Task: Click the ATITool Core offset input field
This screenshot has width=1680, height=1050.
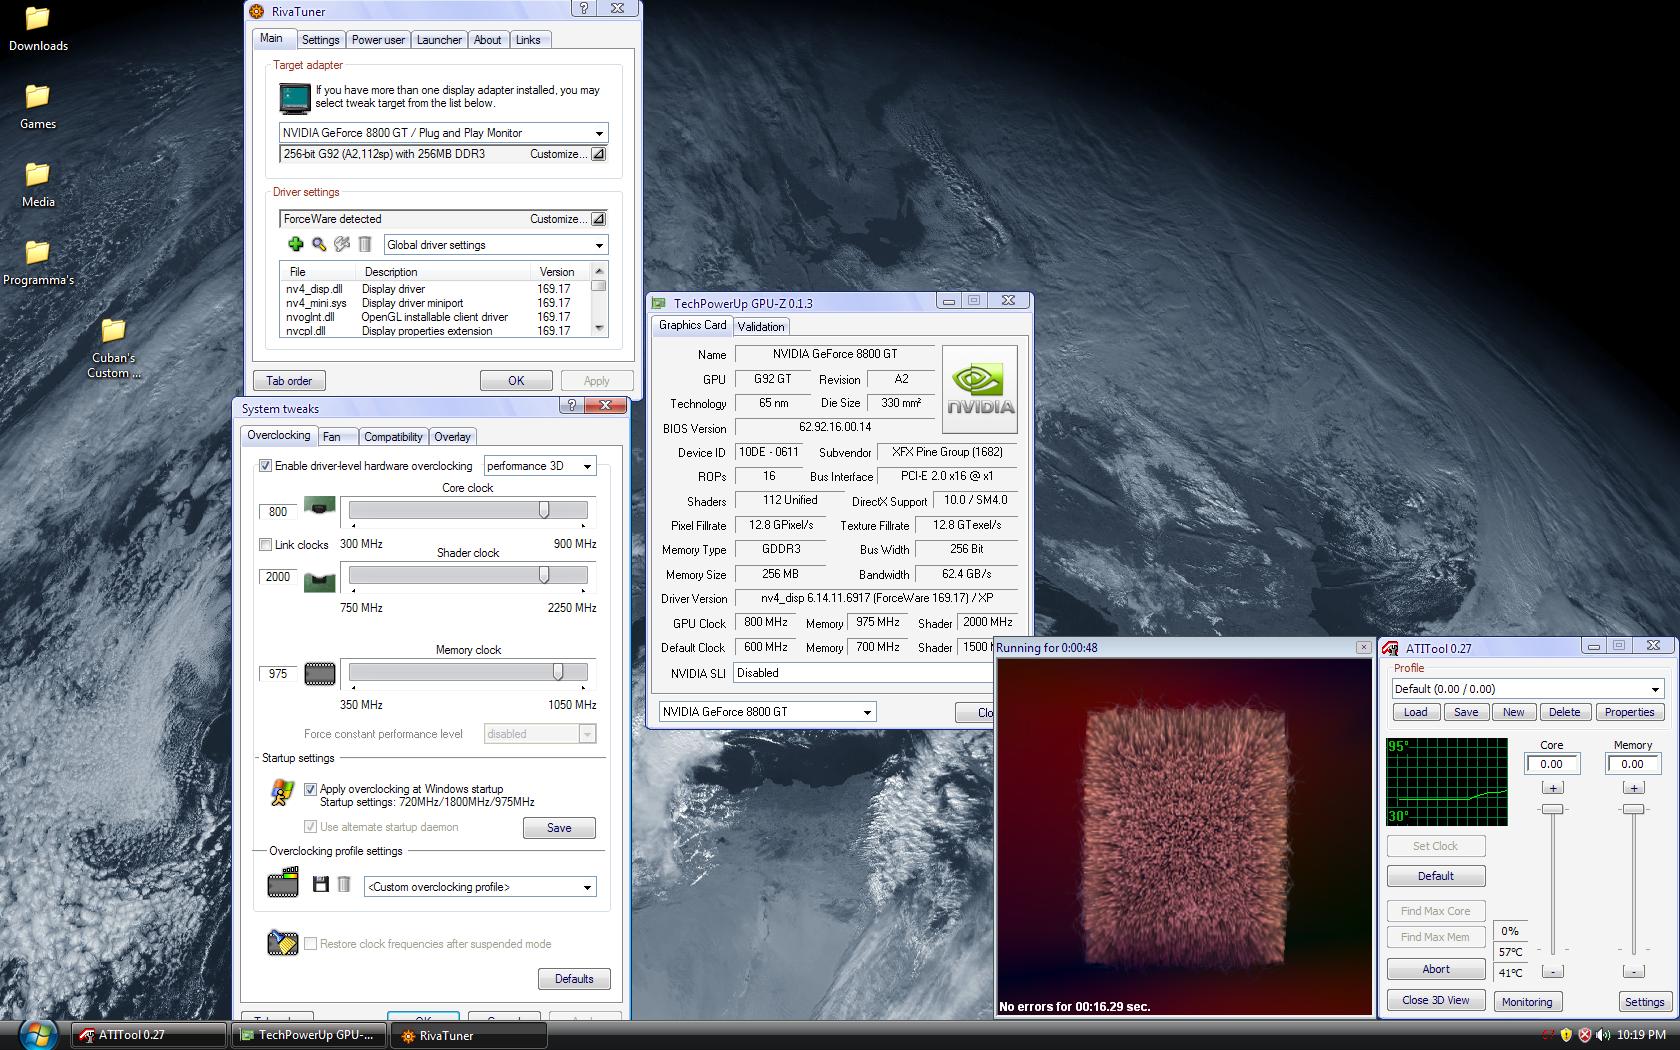Action: coord(1552,764)
